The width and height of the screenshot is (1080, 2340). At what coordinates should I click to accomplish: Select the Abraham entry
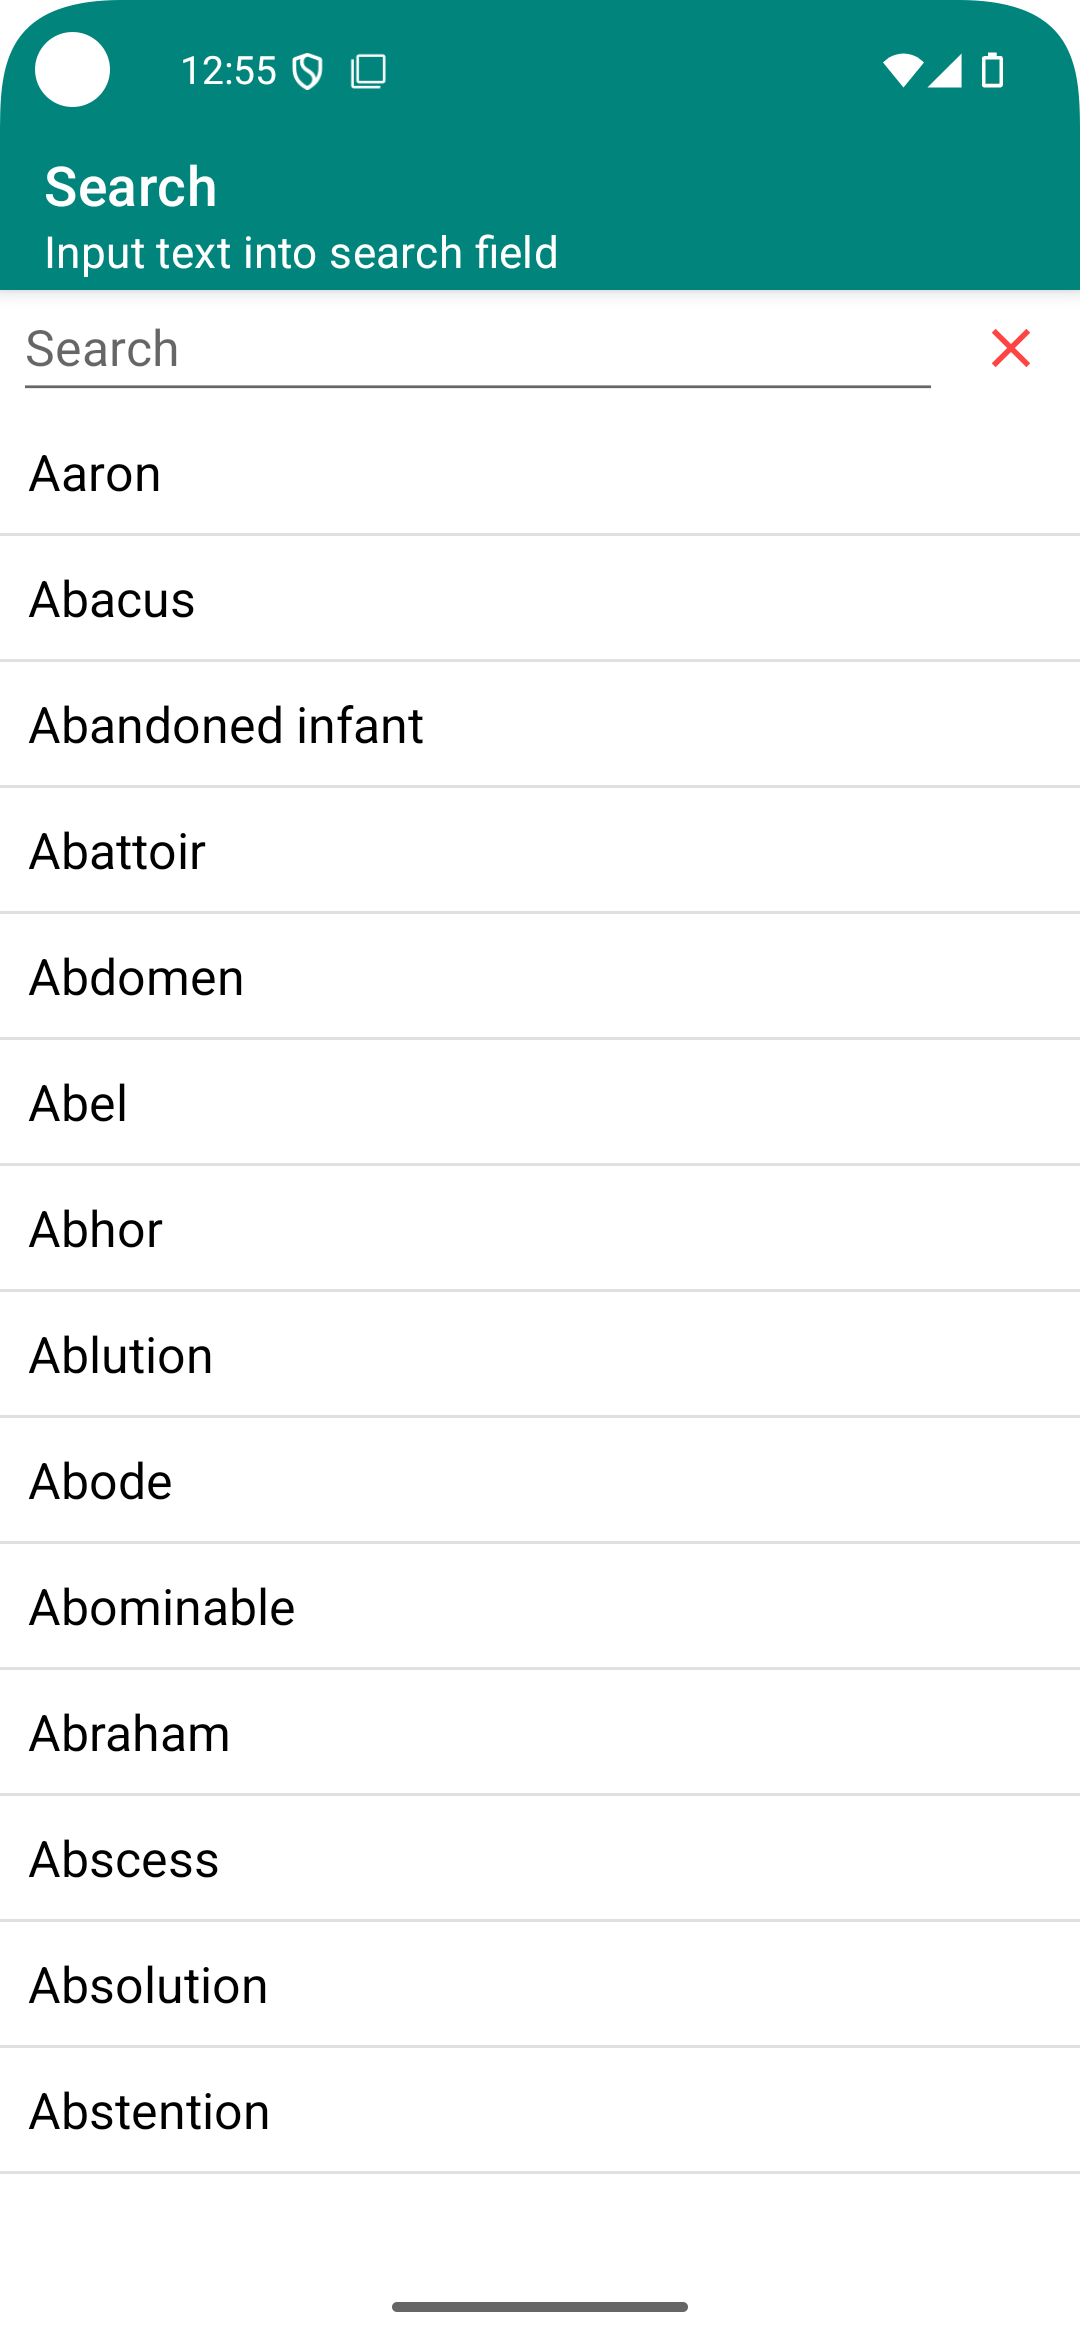tap(540, 1733)
